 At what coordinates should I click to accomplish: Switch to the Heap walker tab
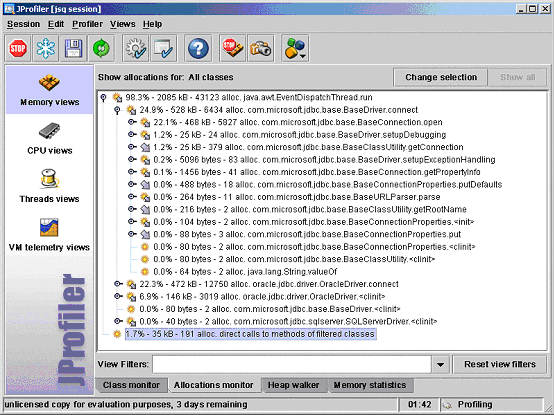click(x=293, y=385)
